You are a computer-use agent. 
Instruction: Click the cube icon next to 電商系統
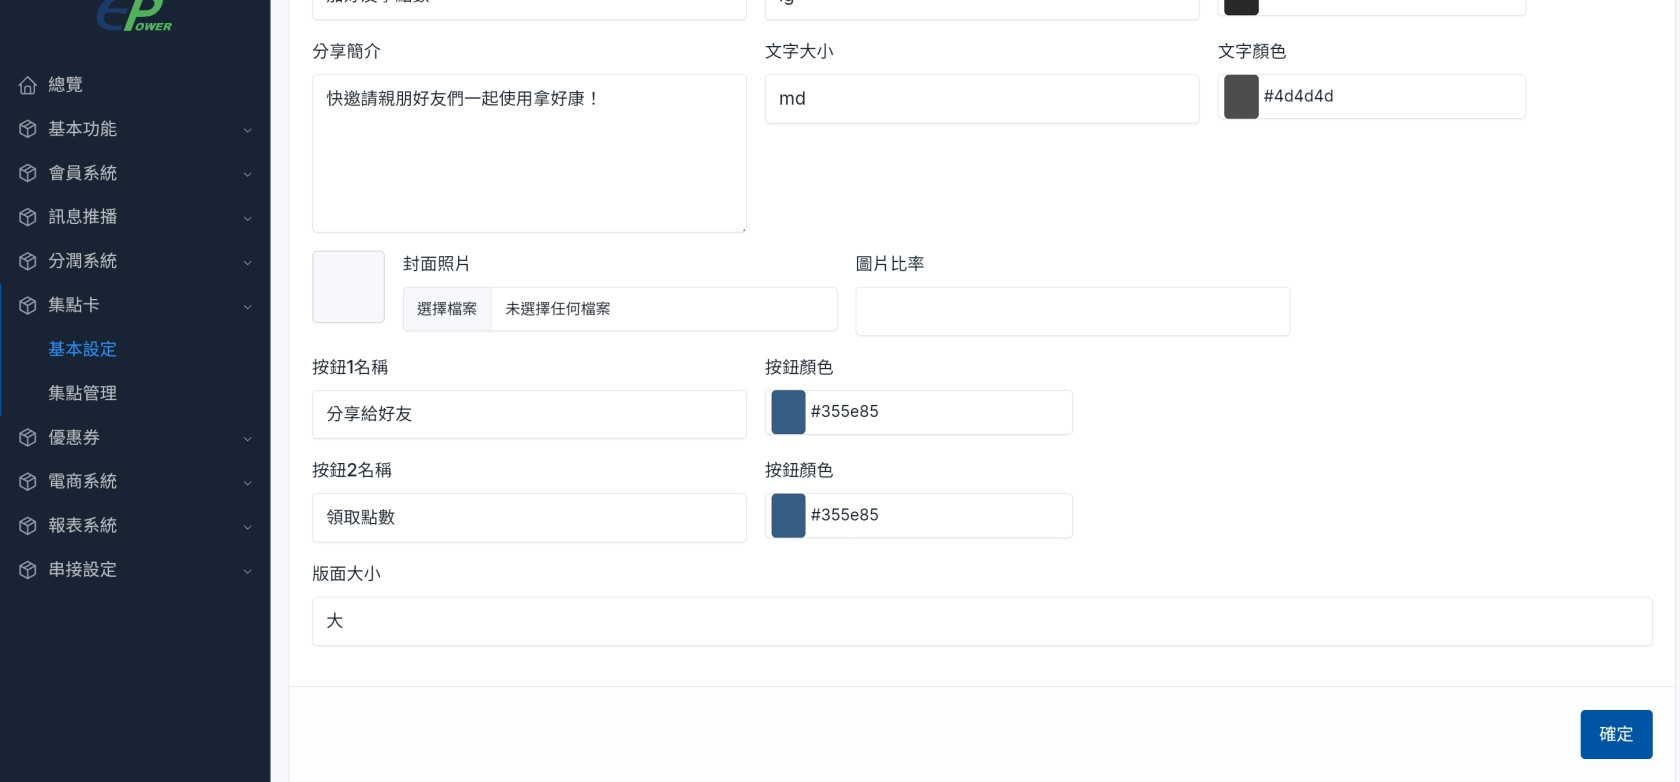28,481
